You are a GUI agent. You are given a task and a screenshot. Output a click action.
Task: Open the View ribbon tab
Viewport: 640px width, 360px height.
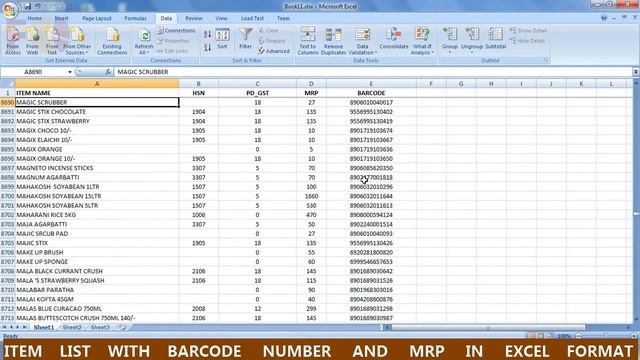pos(221,18)
